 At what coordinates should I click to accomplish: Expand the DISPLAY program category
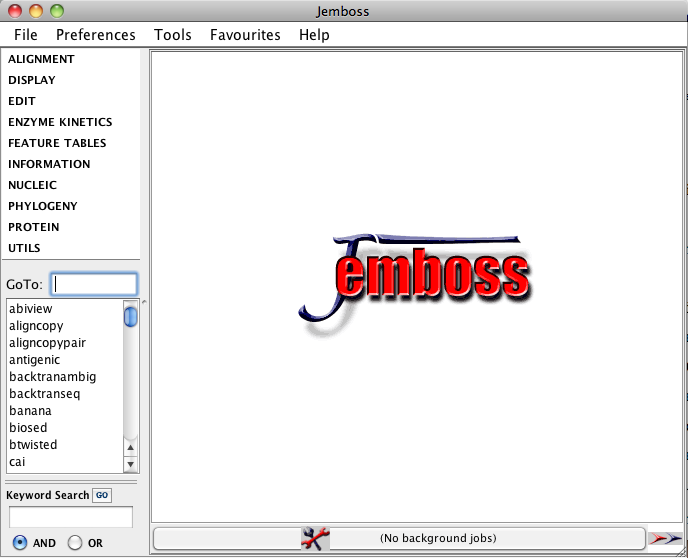pos(32,80)
